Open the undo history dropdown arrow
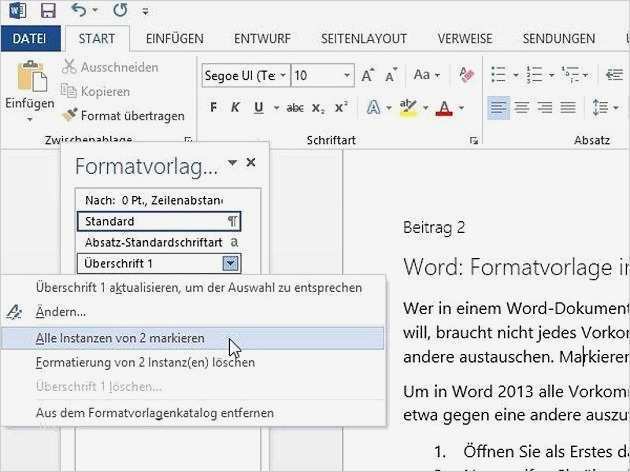Image resolution: width=630 pixels, height=472 pixels. [x=95, y=11]
